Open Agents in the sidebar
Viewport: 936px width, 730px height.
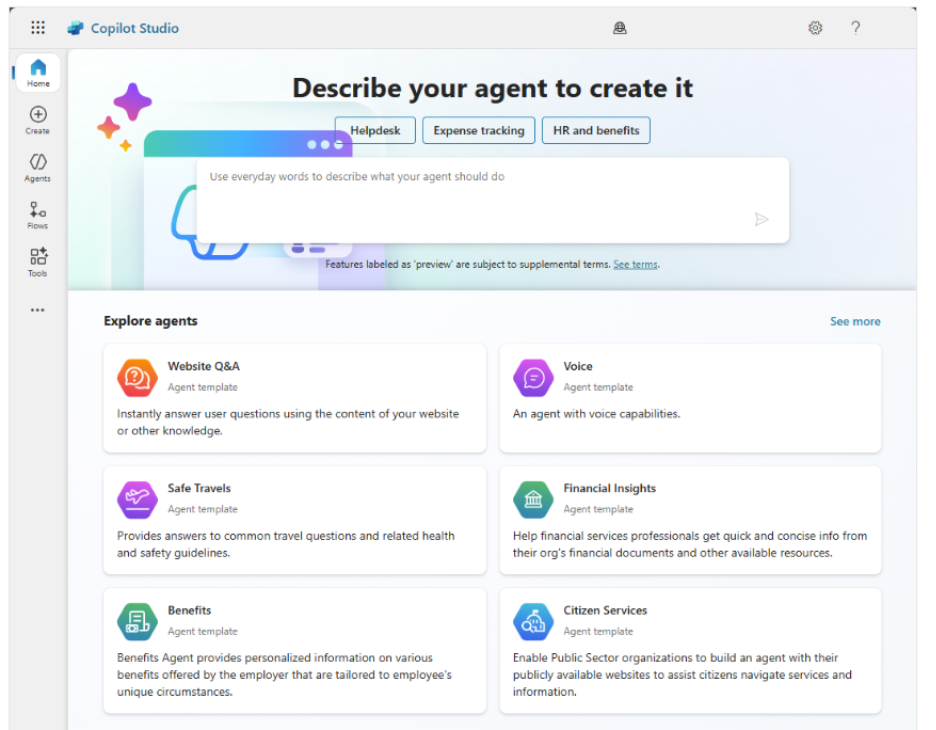coord(38,168)
